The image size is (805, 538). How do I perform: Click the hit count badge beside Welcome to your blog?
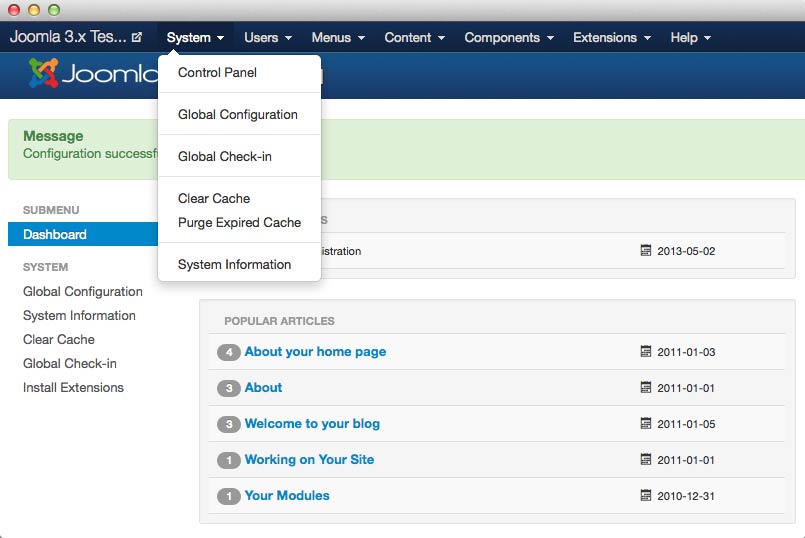(229, 424)
